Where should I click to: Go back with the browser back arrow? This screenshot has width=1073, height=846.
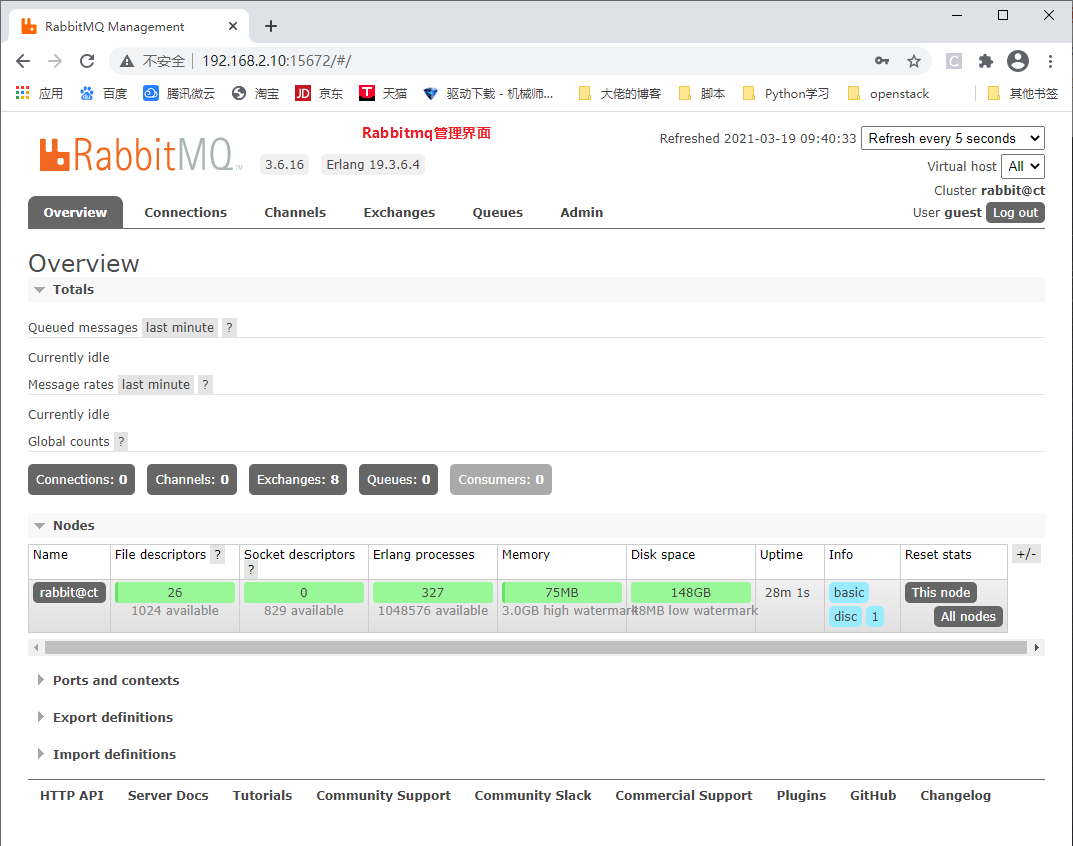coord(23,61)
